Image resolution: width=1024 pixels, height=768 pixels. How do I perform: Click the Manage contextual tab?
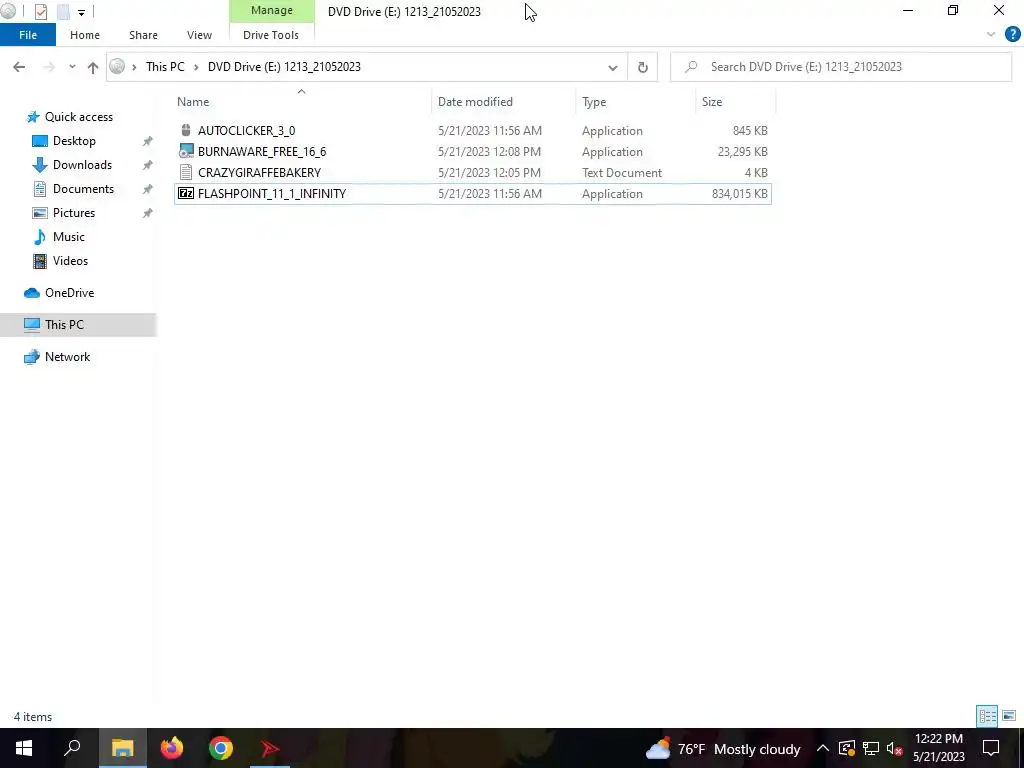[x=272, y=10]
